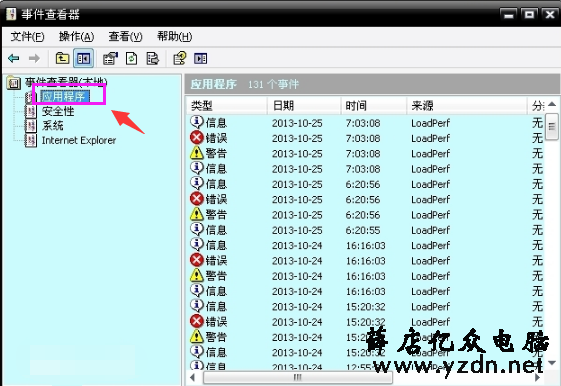Open the 操作(A) menu
561x386 pixels.
point(76,36)
